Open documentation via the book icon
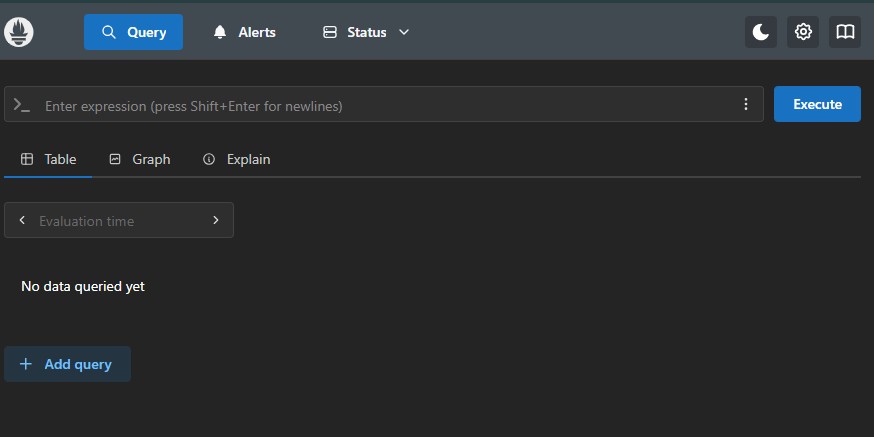 pos(845,32)
